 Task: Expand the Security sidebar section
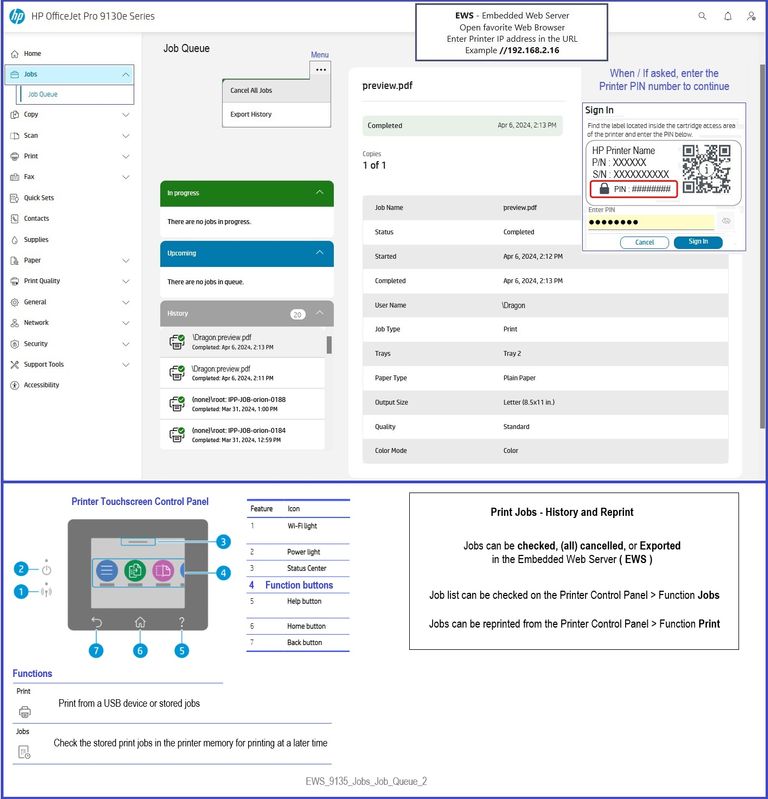pos(125,344)
